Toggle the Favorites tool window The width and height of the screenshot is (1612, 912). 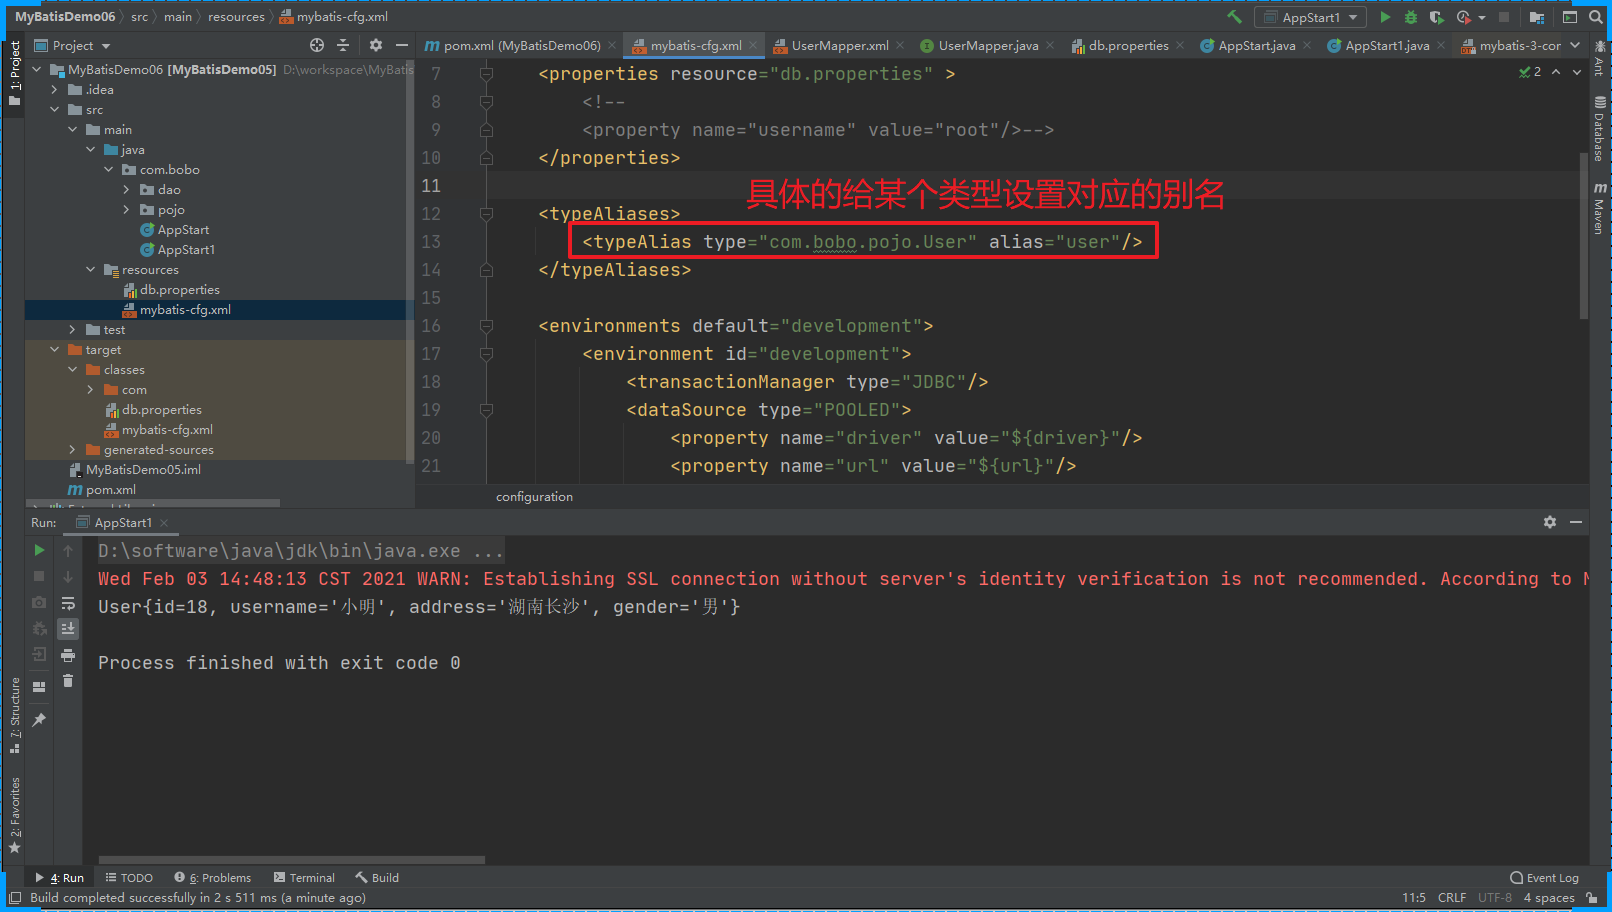point(14,815)
